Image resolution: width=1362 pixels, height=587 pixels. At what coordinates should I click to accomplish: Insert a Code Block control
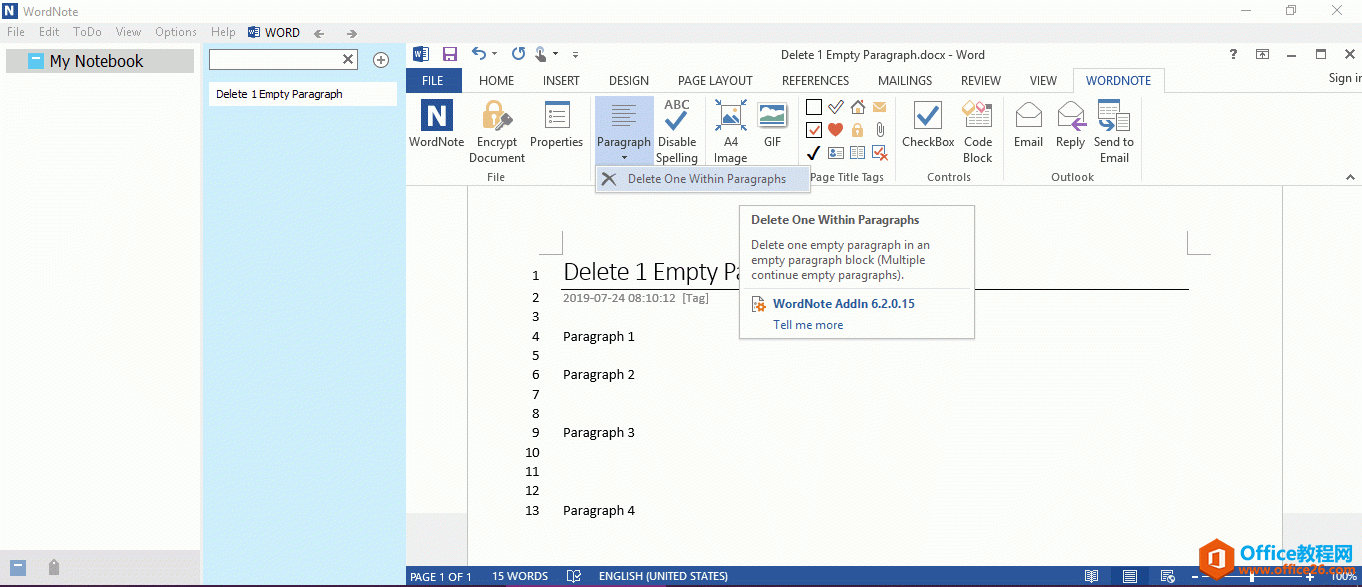(977, 118)
